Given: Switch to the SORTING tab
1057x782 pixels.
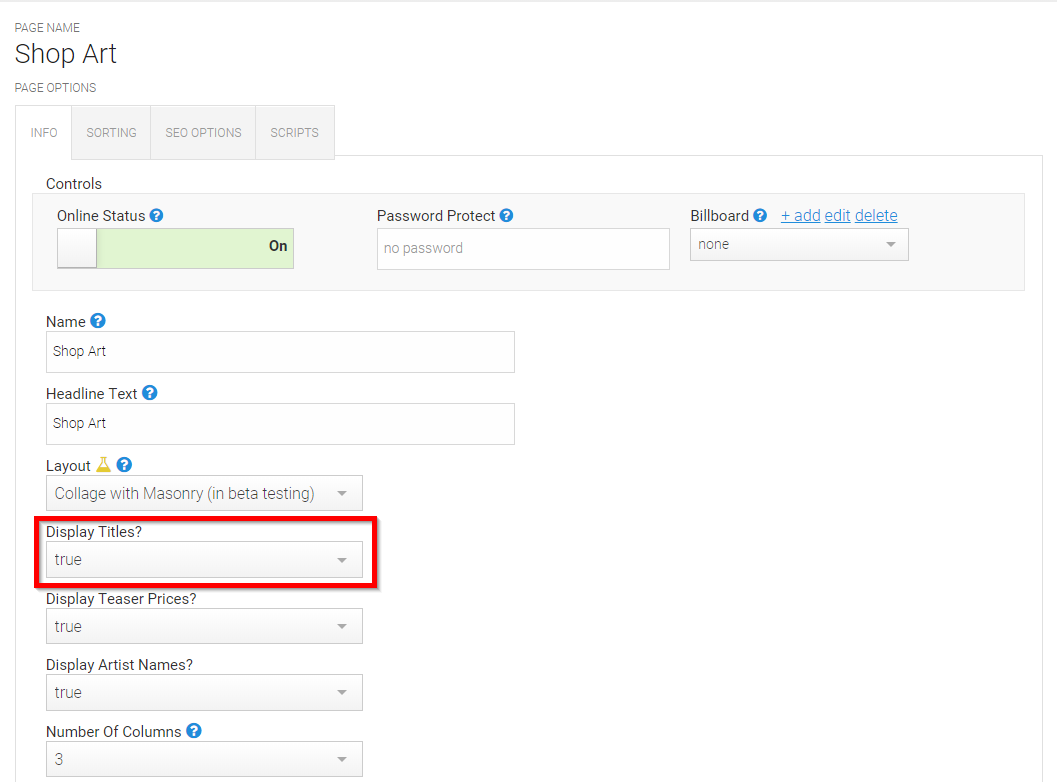Looking at the screenshot, I should point(111,133).
